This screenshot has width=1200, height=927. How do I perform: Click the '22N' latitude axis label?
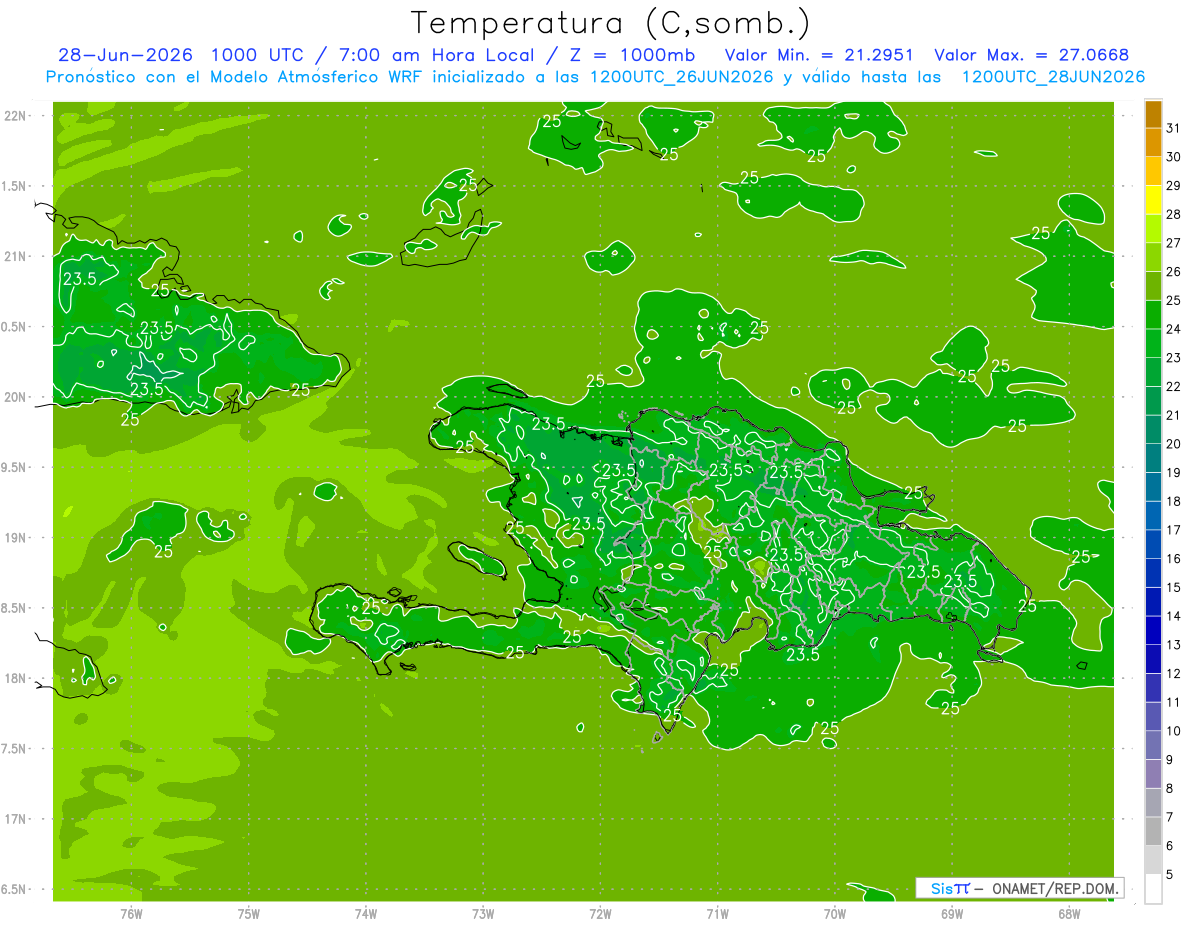[x=15, y=116]
